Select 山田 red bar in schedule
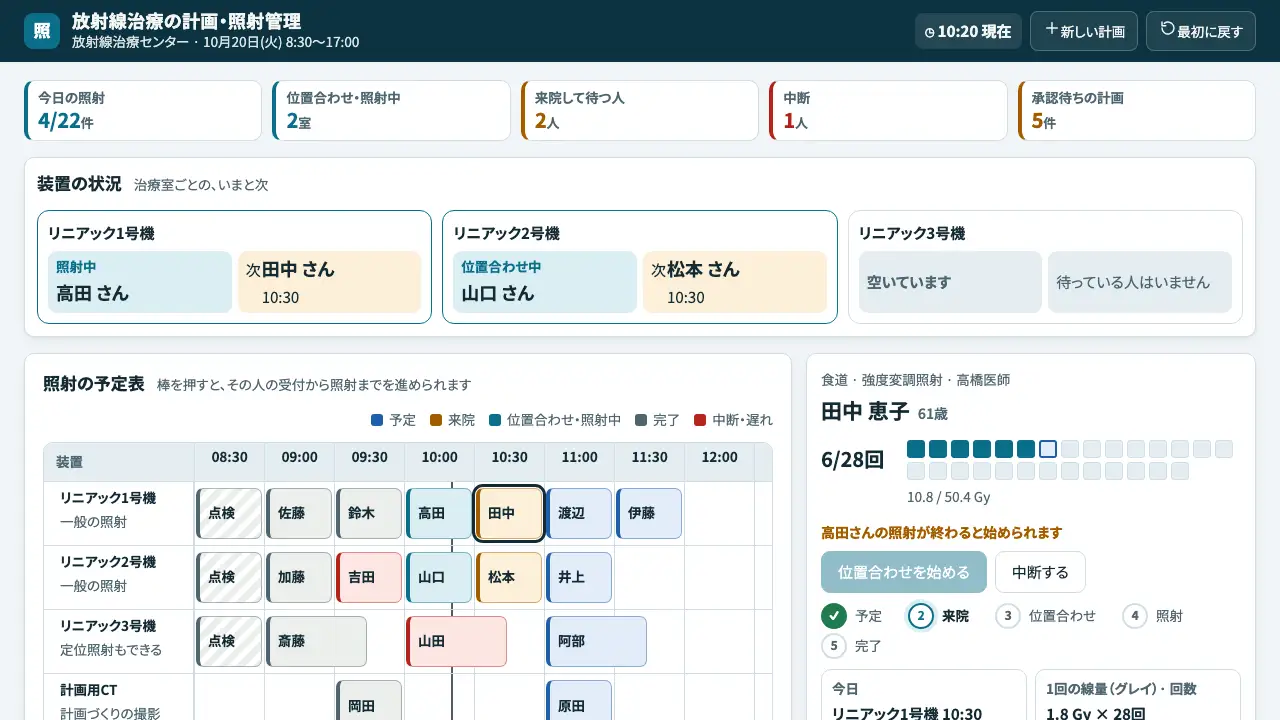 (456, 641)
